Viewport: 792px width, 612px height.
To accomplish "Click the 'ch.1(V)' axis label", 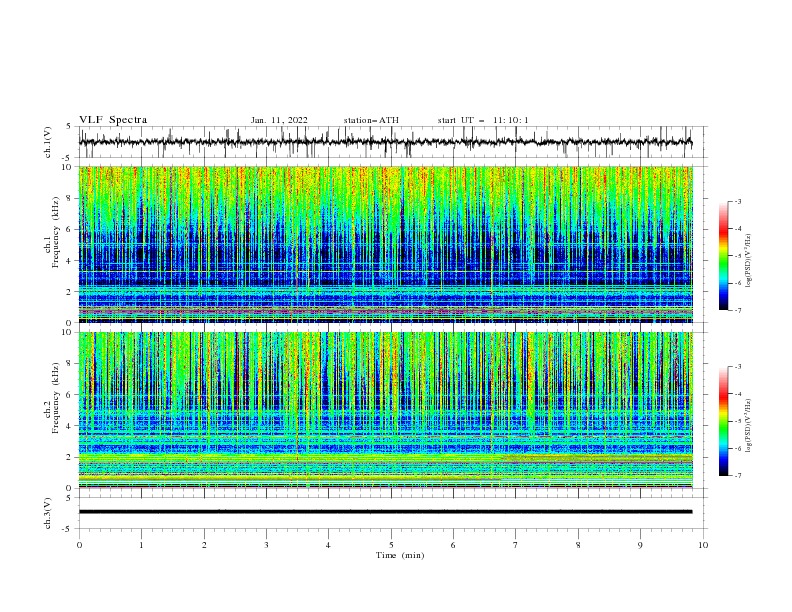I will point(48,142).
